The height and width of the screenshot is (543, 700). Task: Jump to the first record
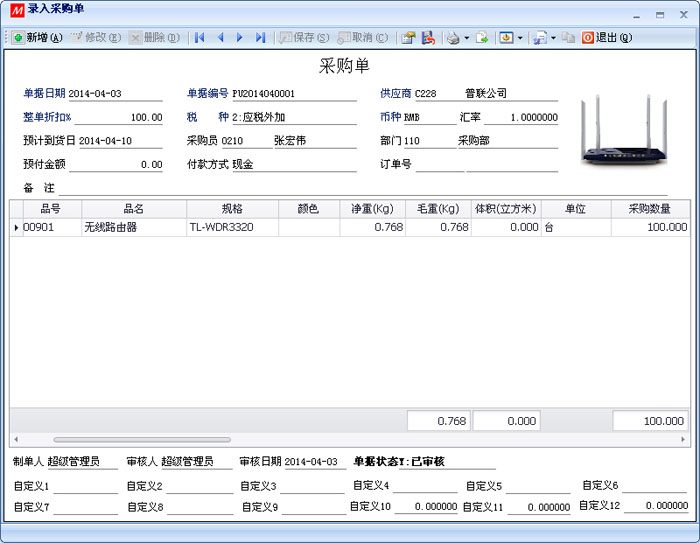click(x=200, y=38)
